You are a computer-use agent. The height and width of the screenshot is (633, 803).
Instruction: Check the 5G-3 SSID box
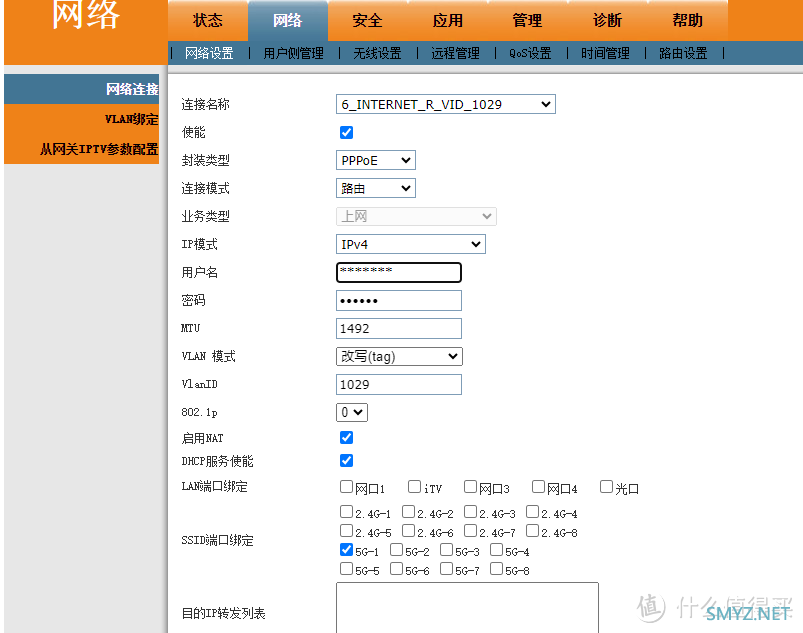447,550
